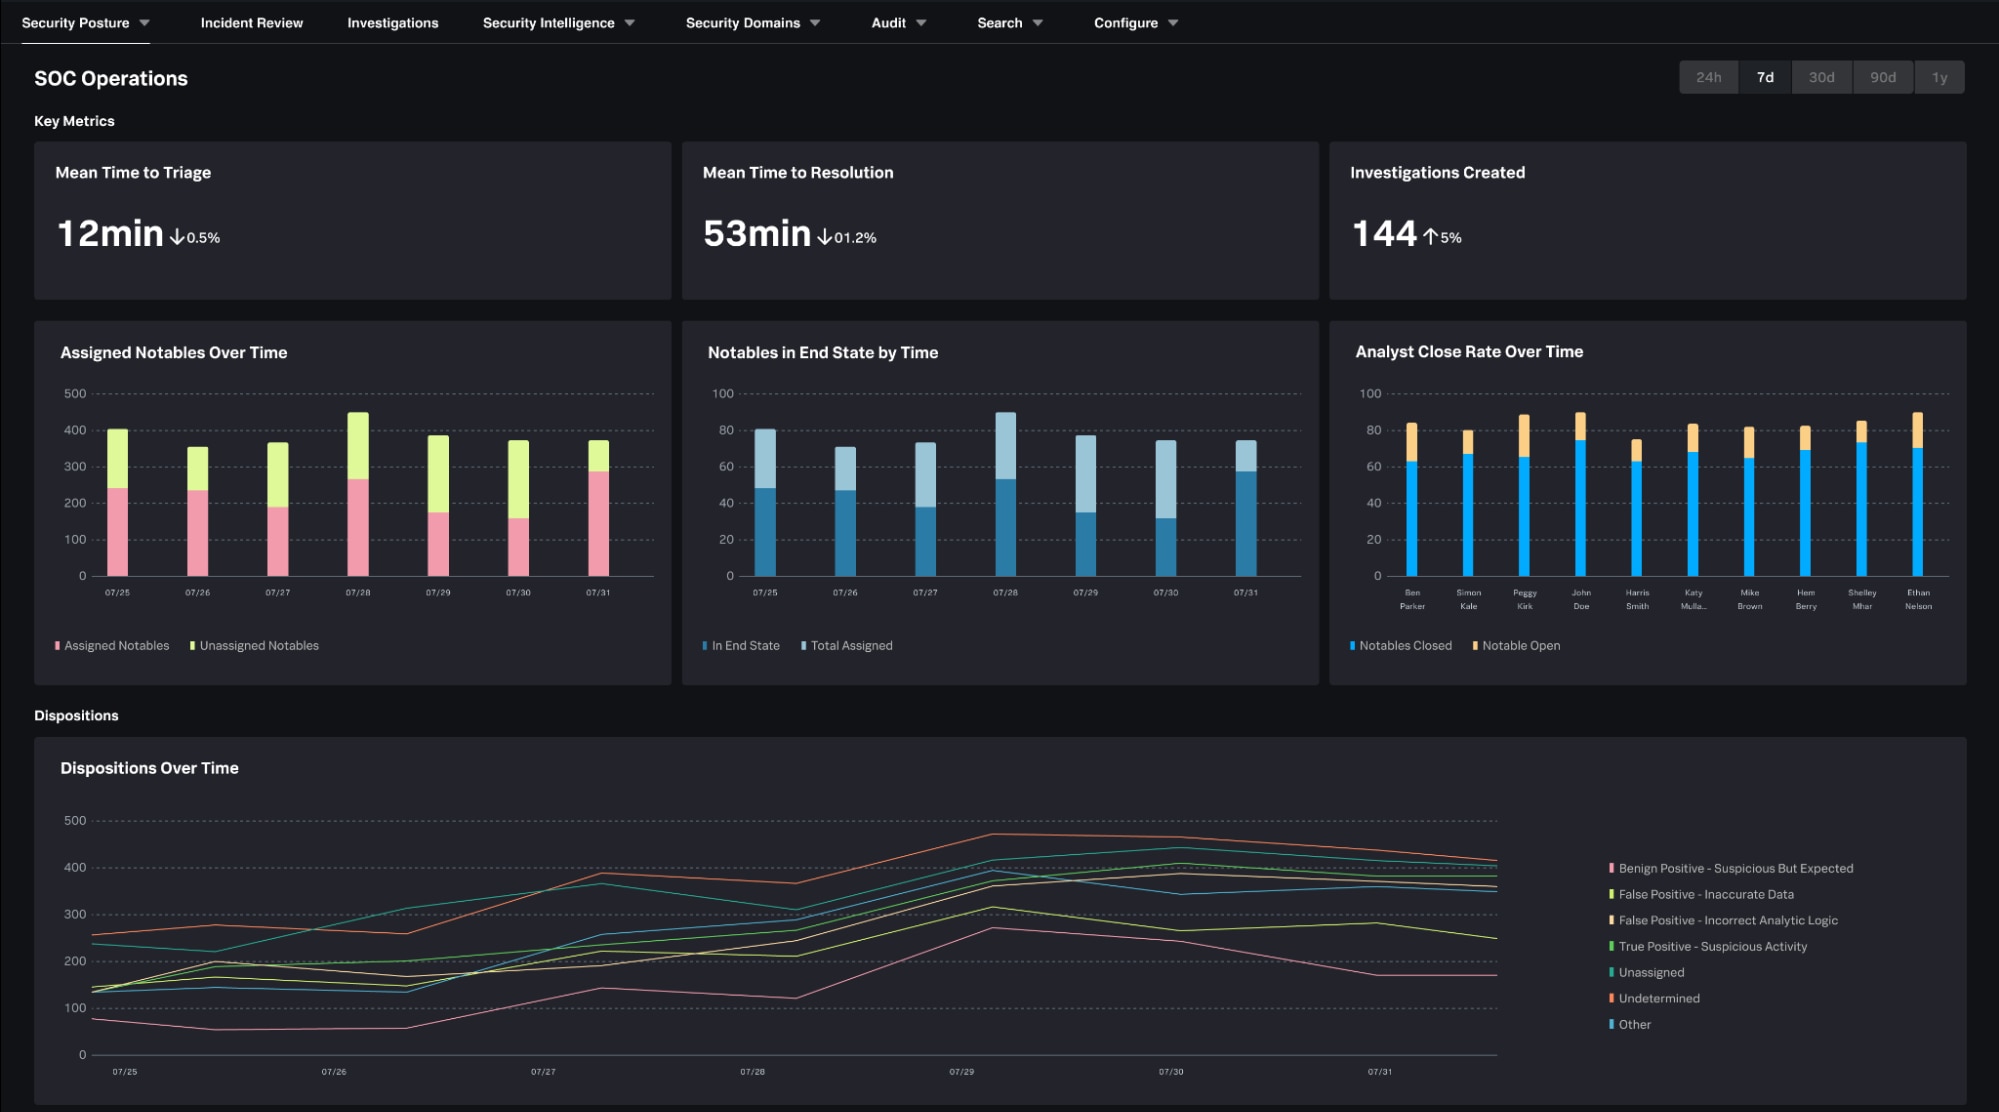1999x1112 pixels.
Task: Click the down arrow next to 0.5%
Action: pos(177,237)
